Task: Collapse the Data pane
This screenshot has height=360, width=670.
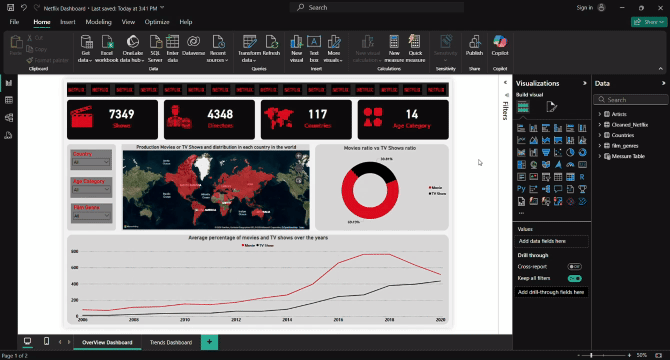Action: (663, 83)
